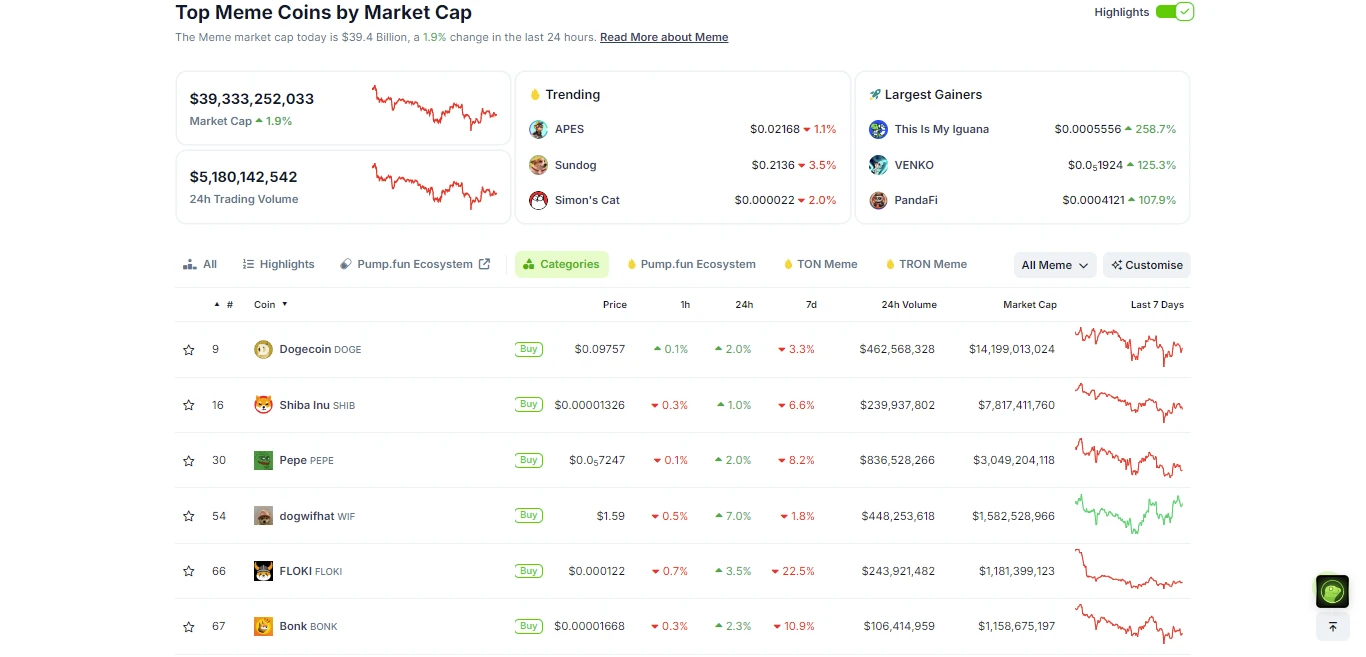Sort by 24h change column
Image resolution: width=1366 pixels, height=657 pixels.
pyautogui.click(x=744, y=304)
